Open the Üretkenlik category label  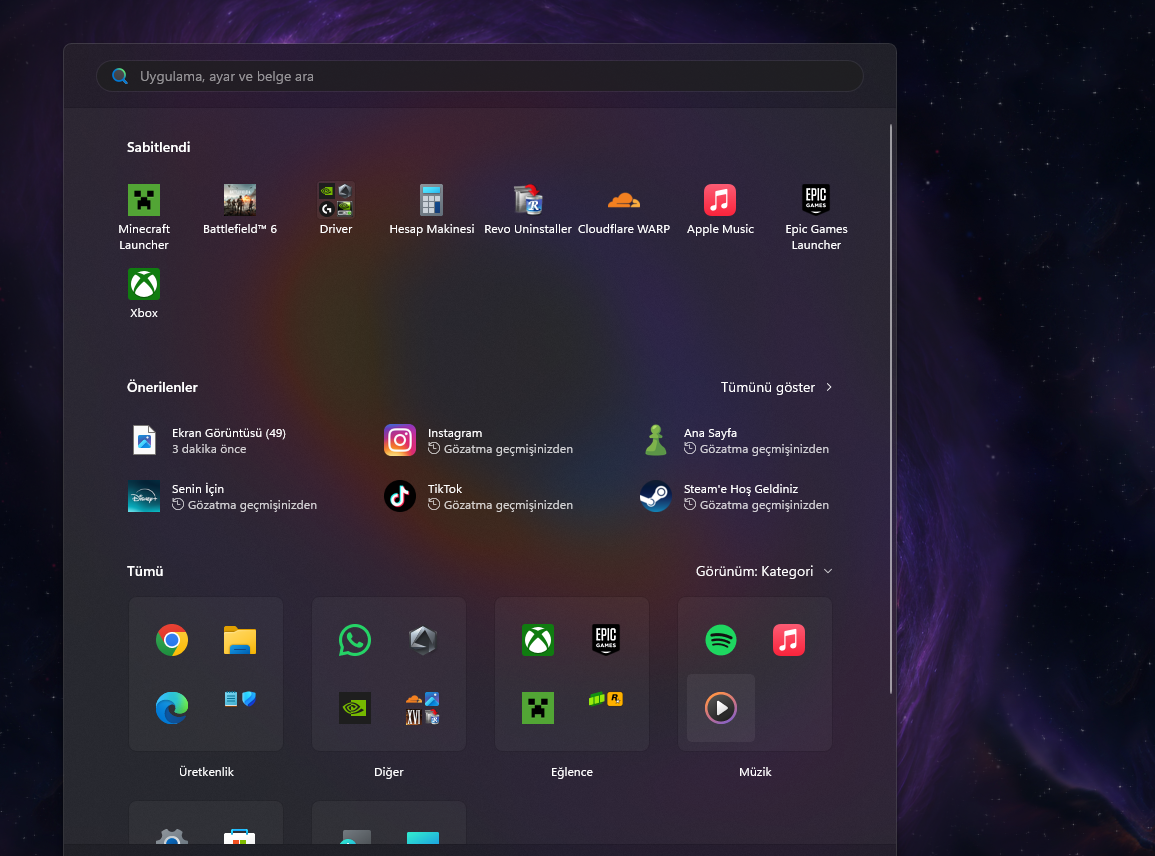206,772
